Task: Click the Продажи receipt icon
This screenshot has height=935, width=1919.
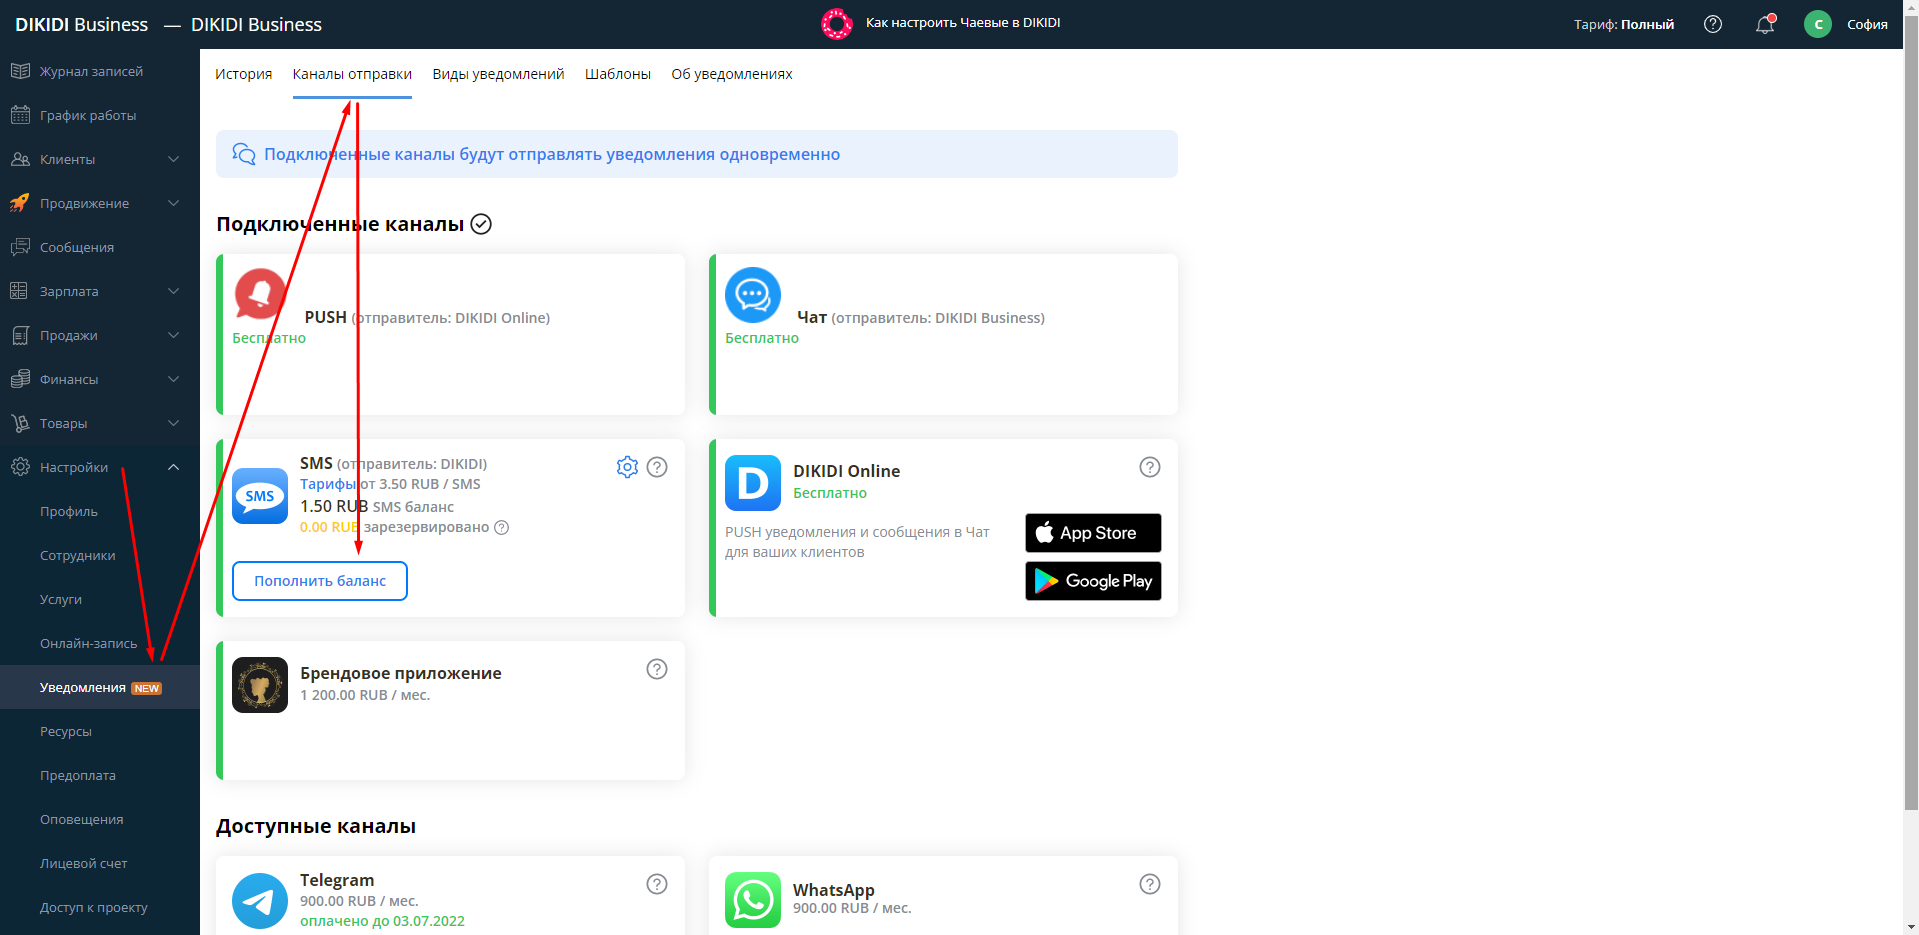Action: (x=20, y=335)
